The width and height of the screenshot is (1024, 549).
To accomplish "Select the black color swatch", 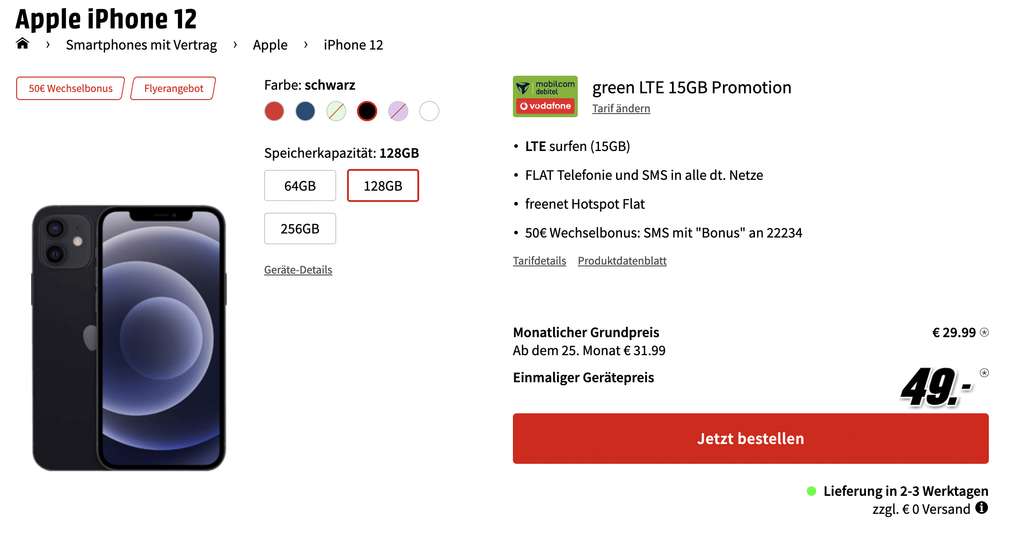I will coord(367,111).
